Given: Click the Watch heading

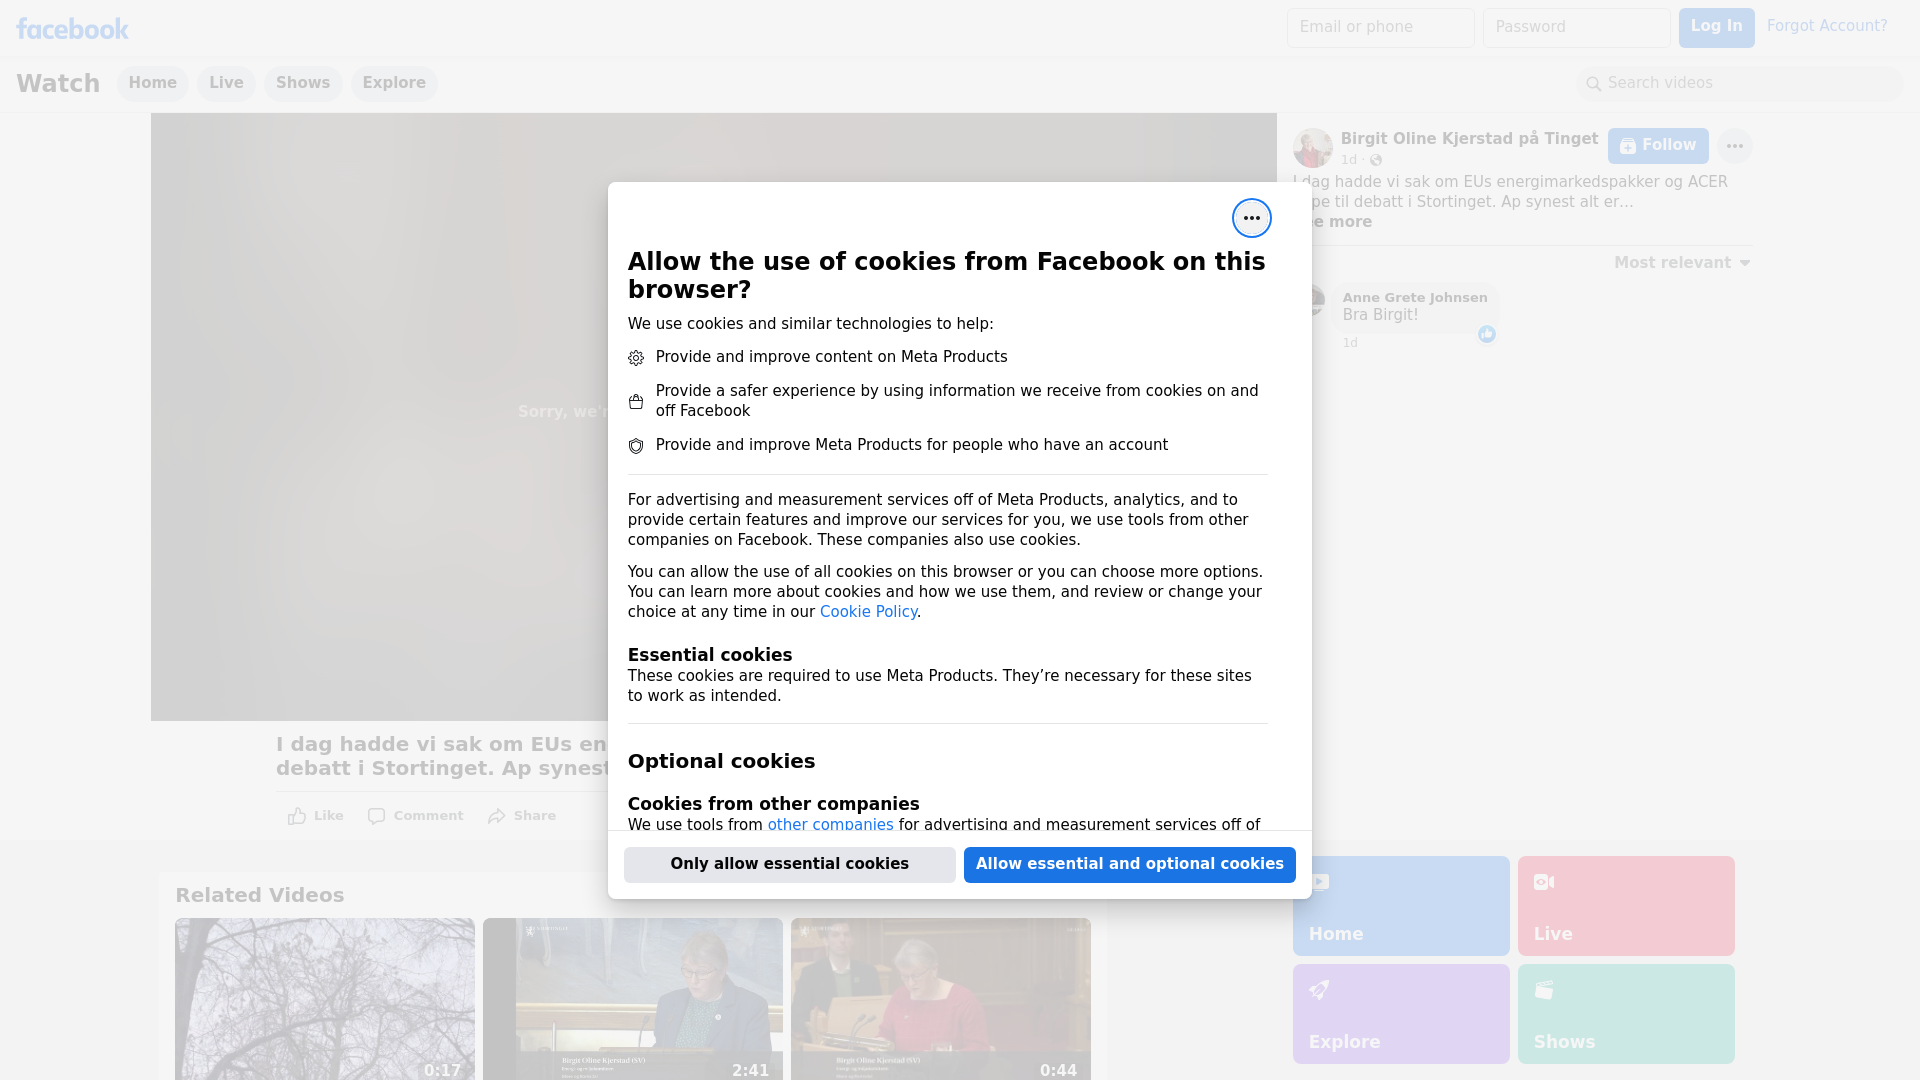Looking at the screenshot, I should click(58, 84).
